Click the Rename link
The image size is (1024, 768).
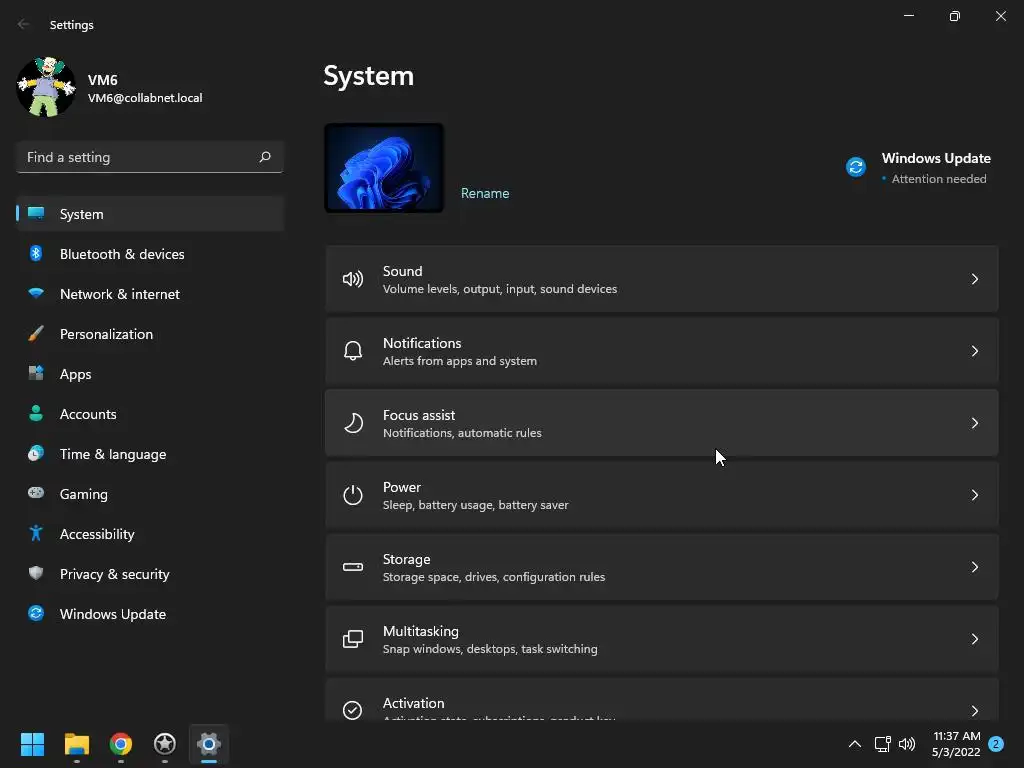click(x=485, y=193)
